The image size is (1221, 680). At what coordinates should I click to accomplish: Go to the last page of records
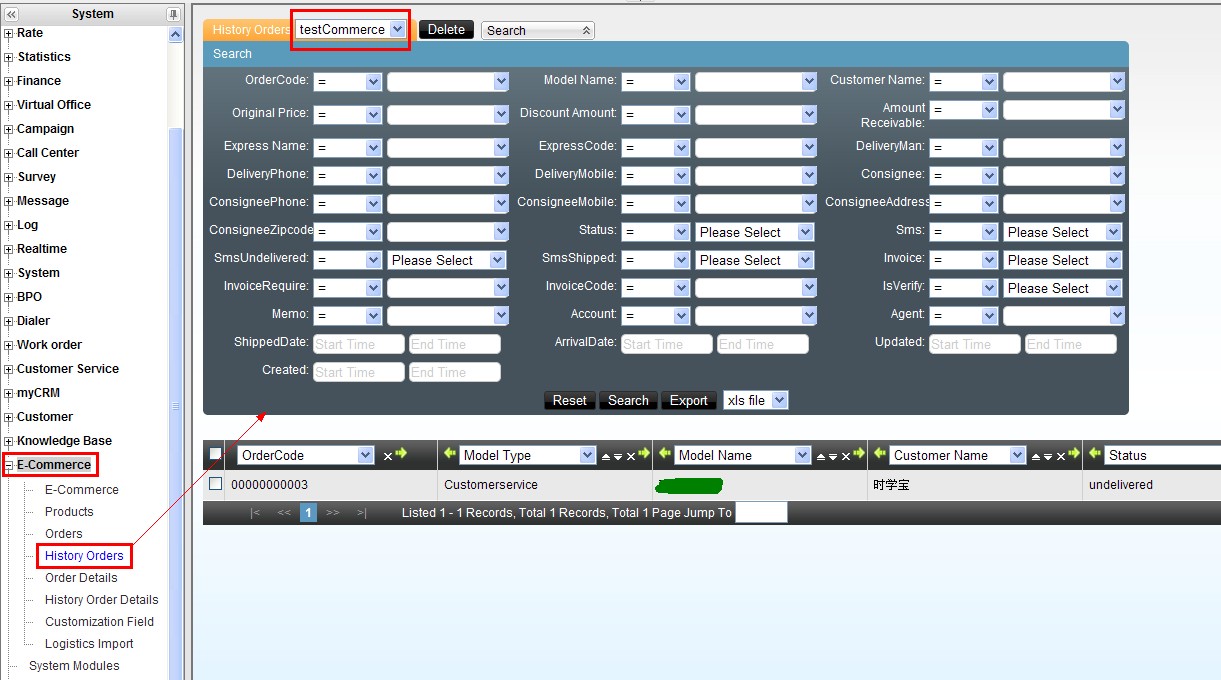point(361,513)
